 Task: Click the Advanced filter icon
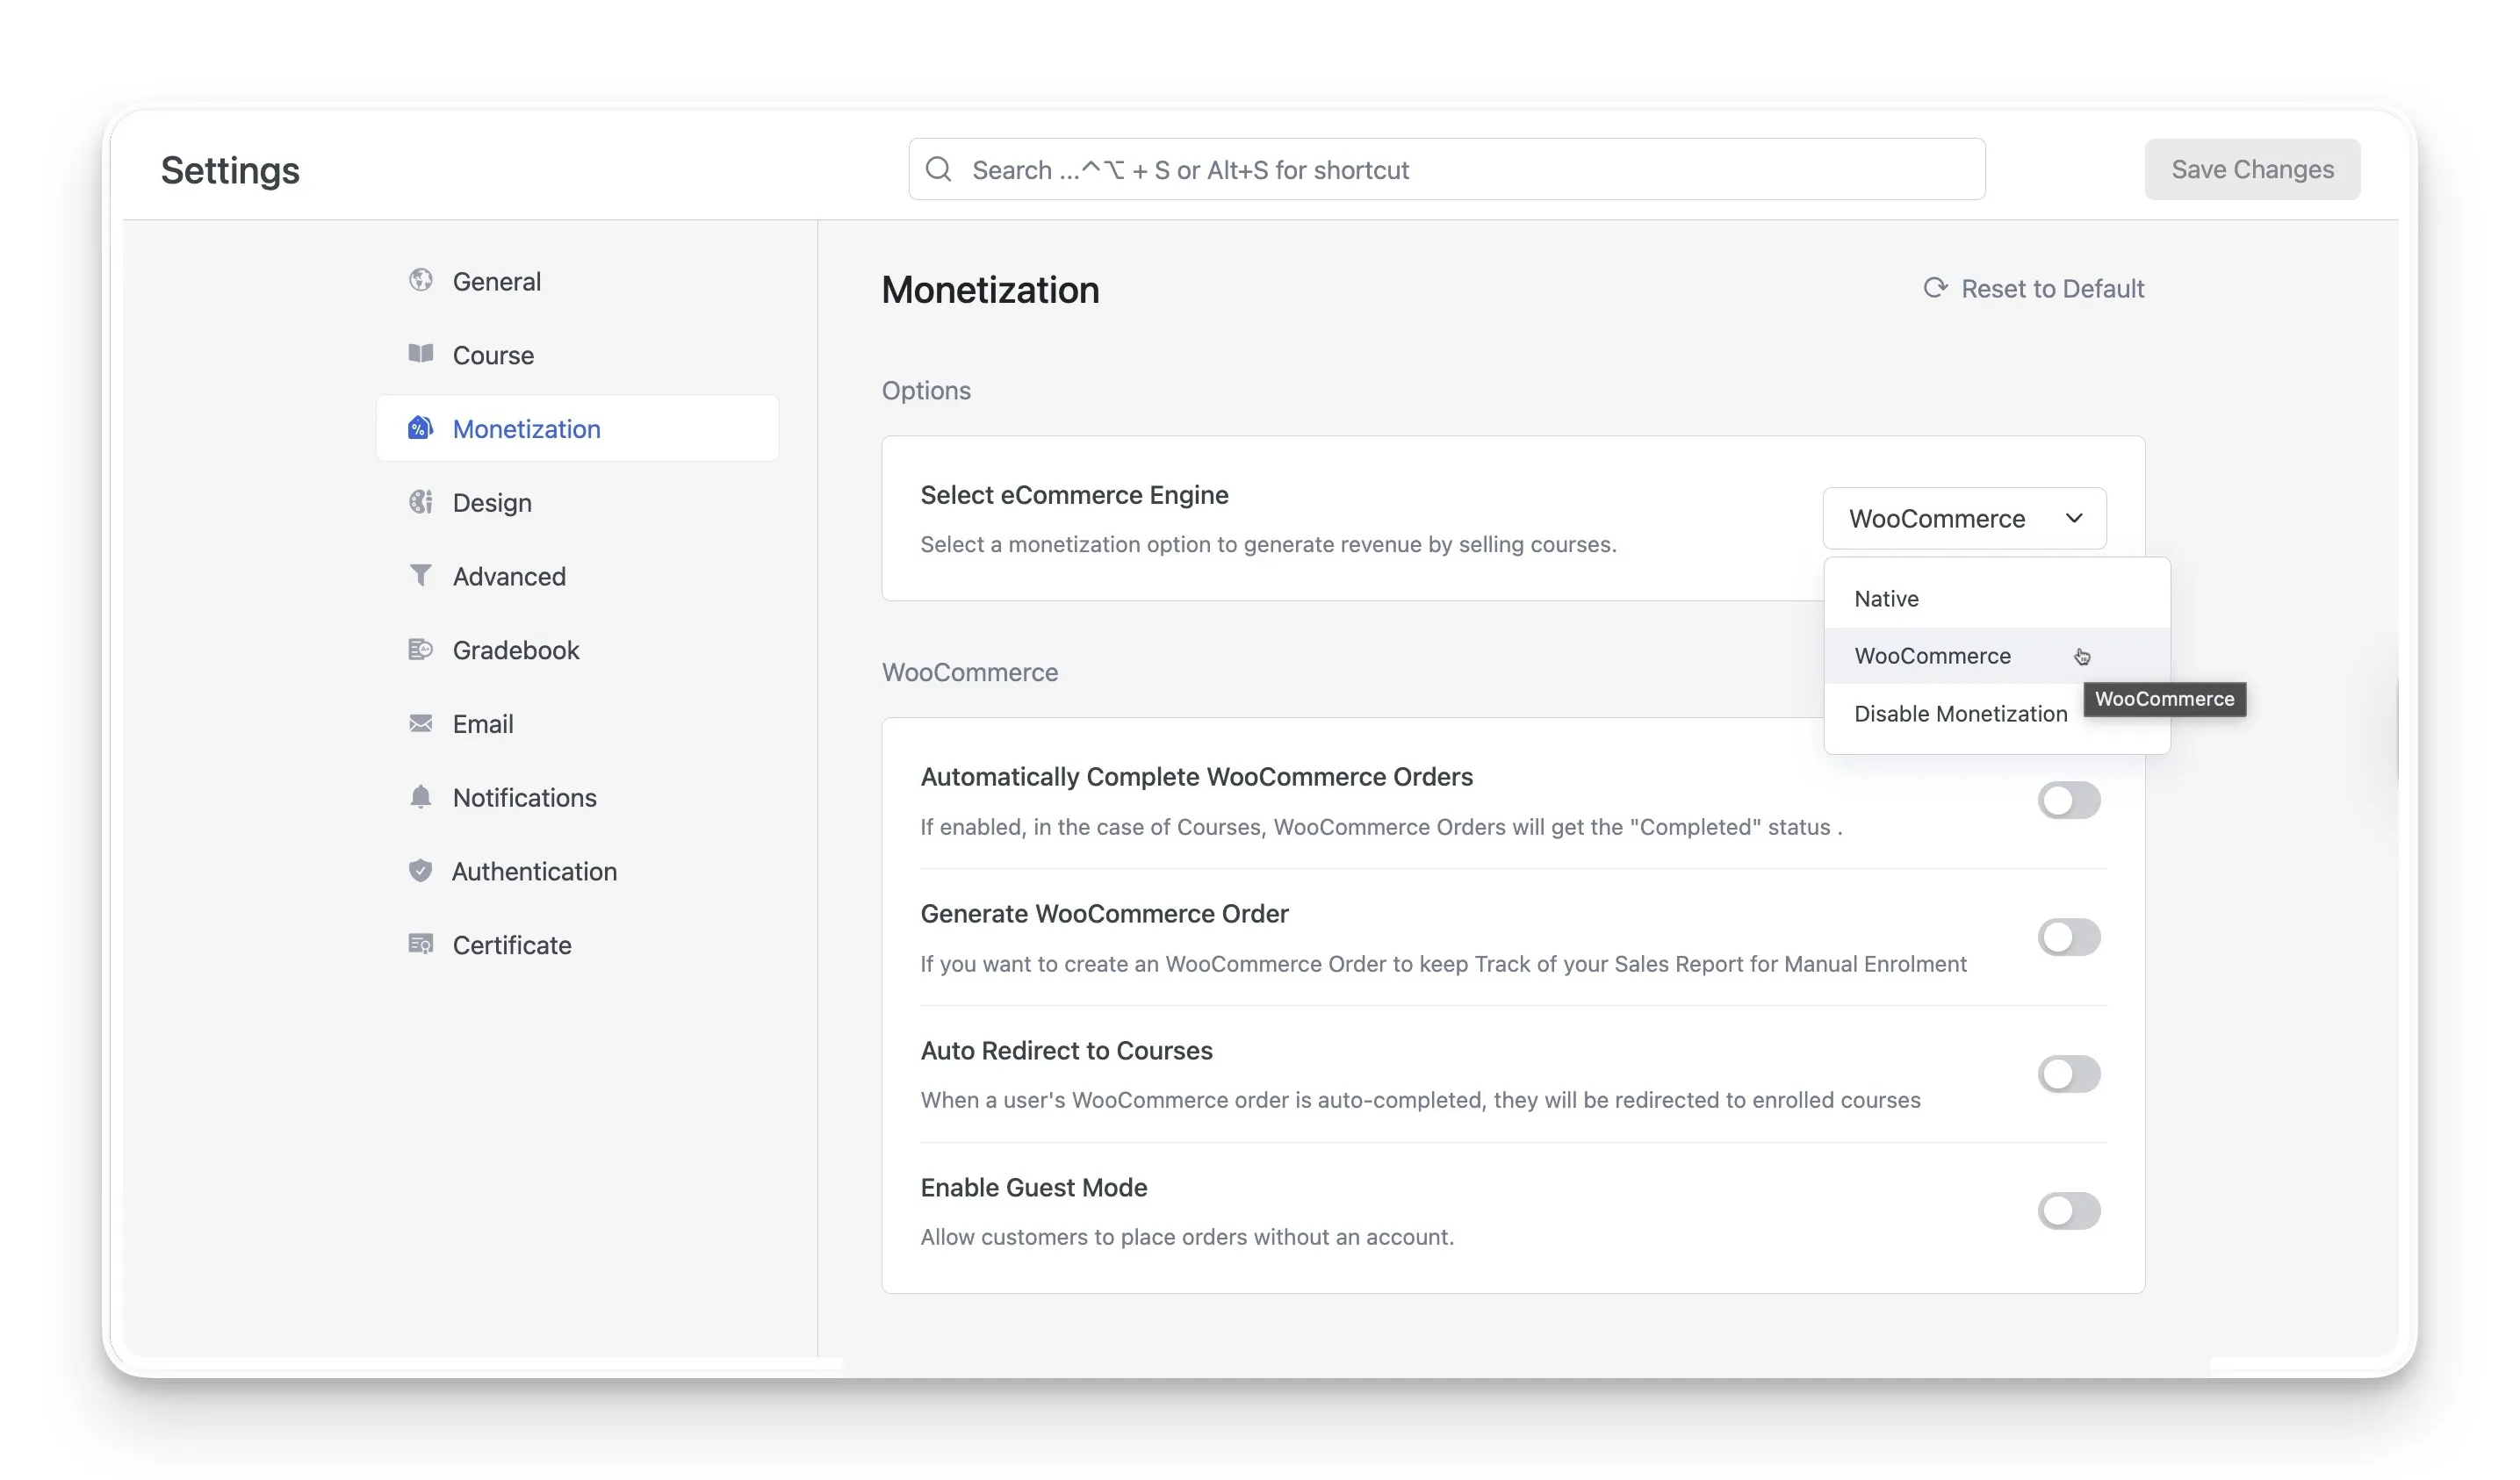click(x=421, y=575)
